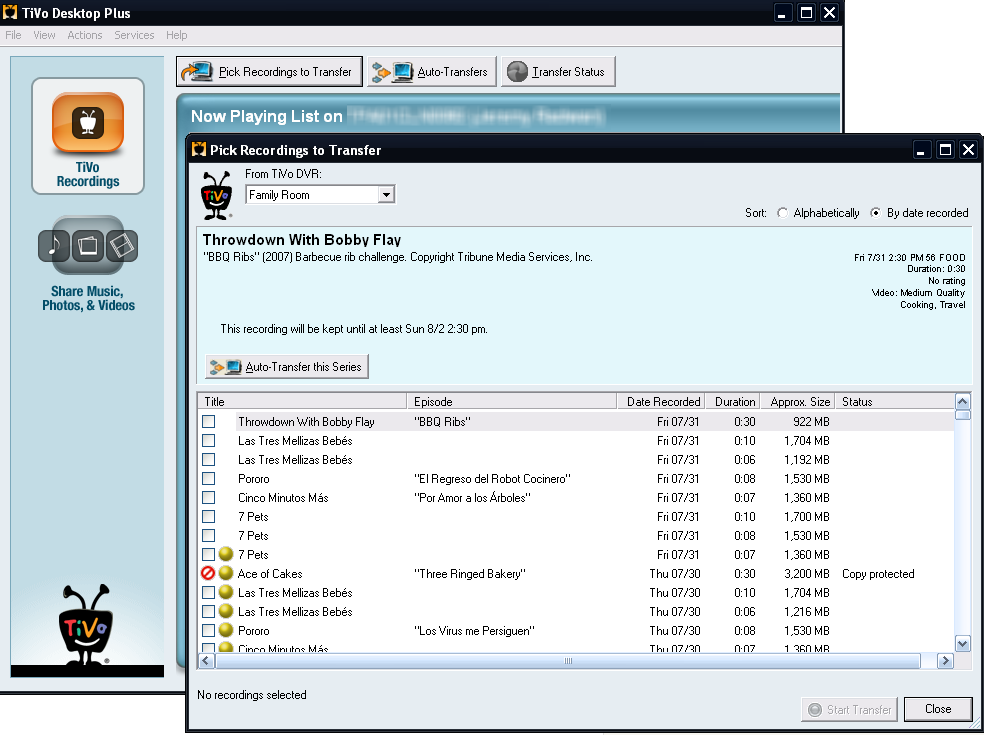Image resolution: width=987 pixels, height=735 pixels.
Task: Maximize the TiVo Desktop Plus main window
Action: click(806, 13)
